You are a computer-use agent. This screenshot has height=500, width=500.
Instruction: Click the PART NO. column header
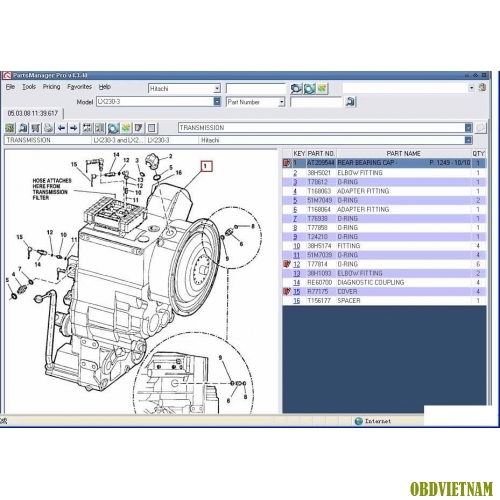pos(321,154)
